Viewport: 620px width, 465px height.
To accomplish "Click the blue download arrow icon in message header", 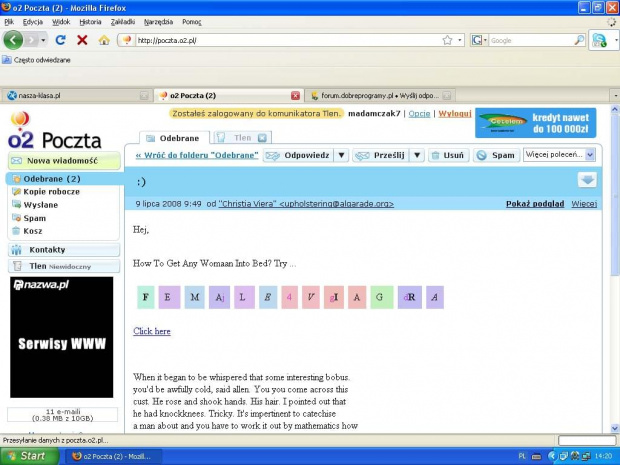I will click(587, 180).
